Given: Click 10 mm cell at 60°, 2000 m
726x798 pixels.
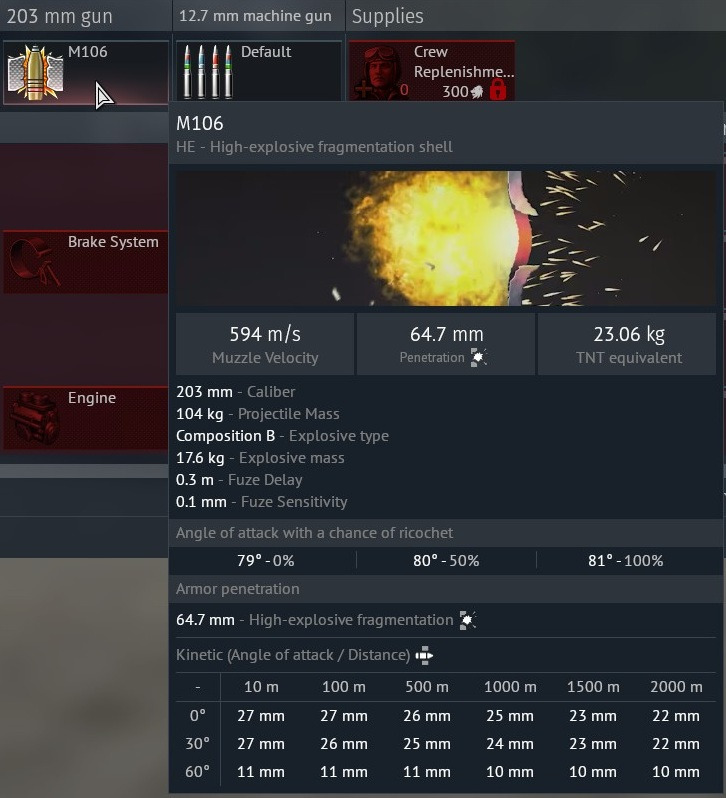Looking at the screenshot, I should pos(676,772).
